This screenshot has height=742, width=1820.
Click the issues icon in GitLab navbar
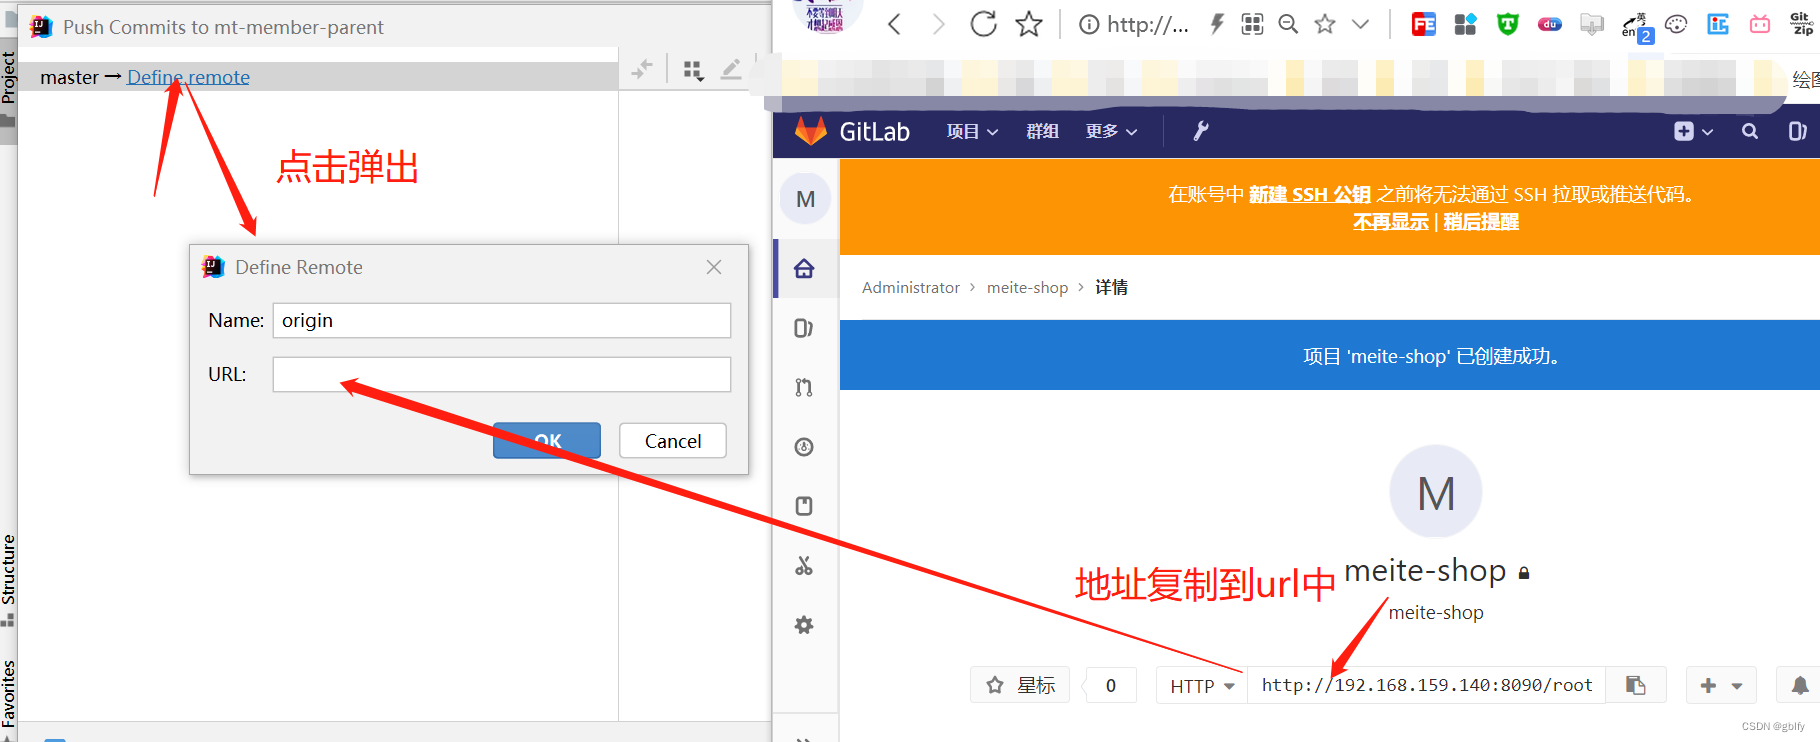1797,131
